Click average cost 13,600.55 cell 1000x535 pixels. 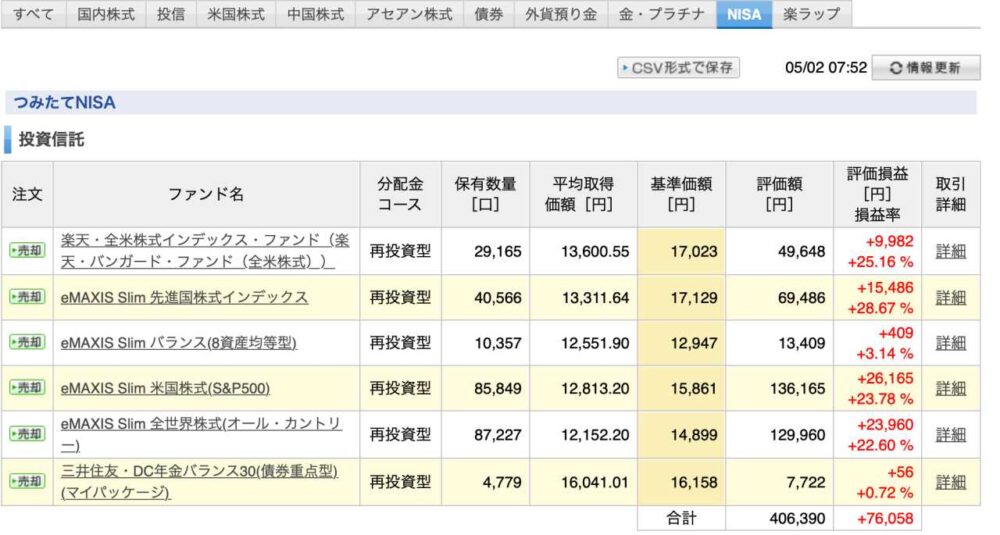point(583,251)
